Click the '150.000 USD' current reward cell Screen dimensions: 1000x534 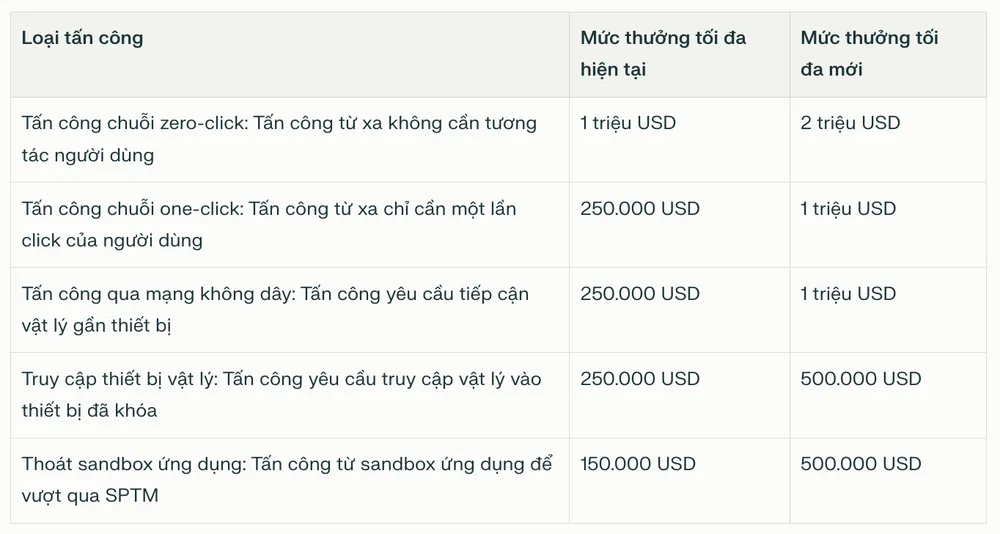pyautogui.click(x=638, y=464)
